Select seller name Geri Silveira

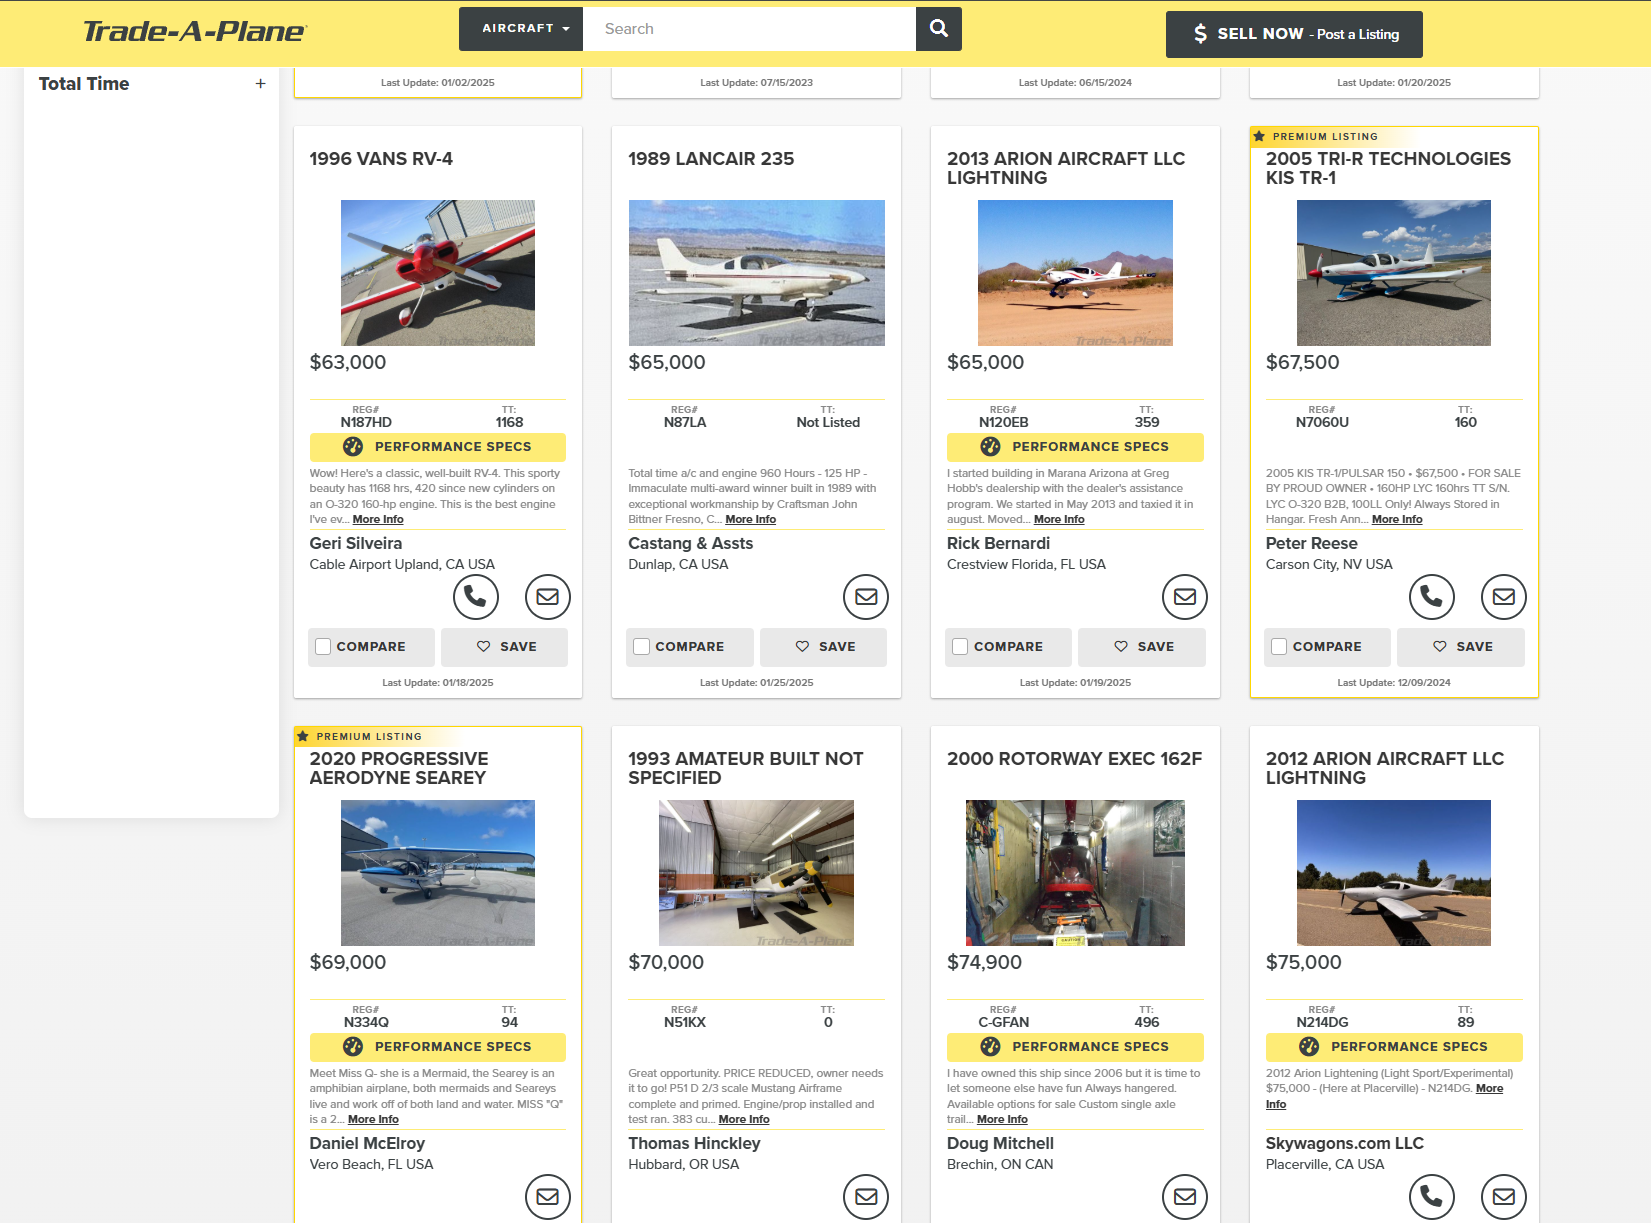point(356,544)
